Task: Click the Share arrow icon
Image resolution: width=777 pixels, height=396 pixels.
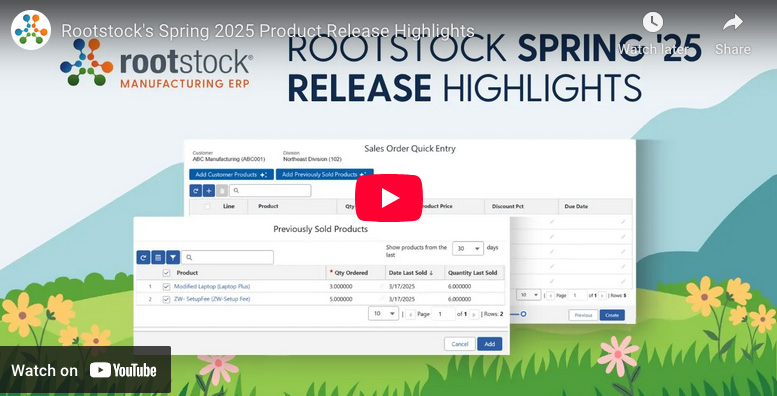Action: click(732, 22)
